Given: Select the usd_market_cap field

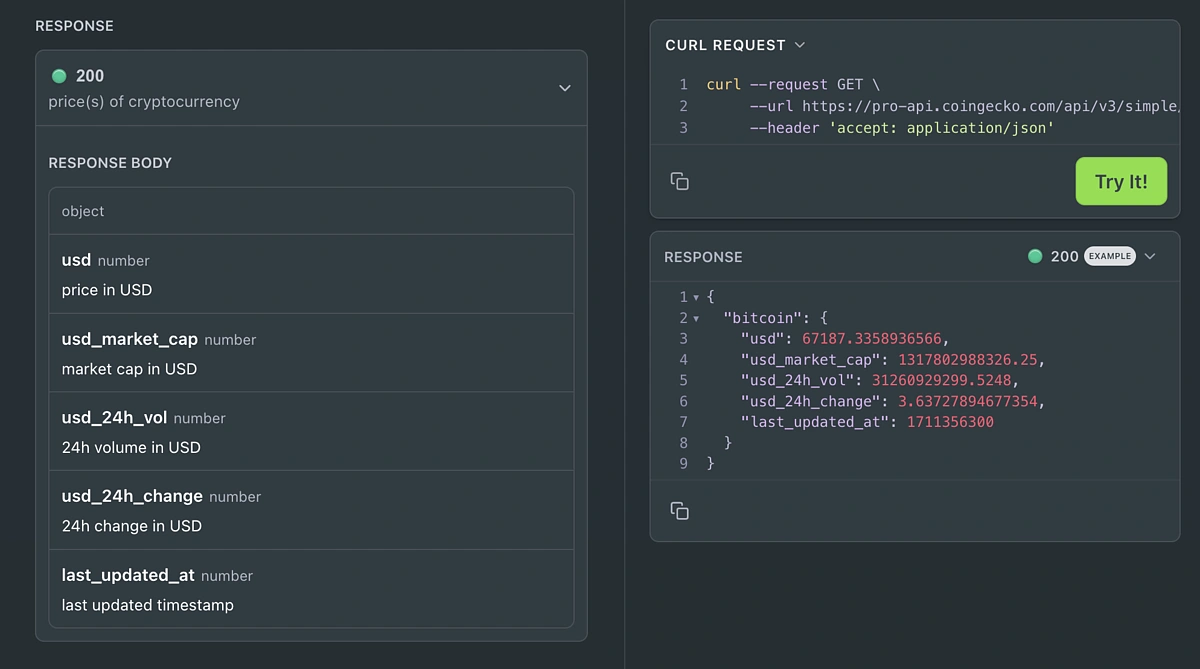Looking at the screenshot, I should tap(129, 339).
